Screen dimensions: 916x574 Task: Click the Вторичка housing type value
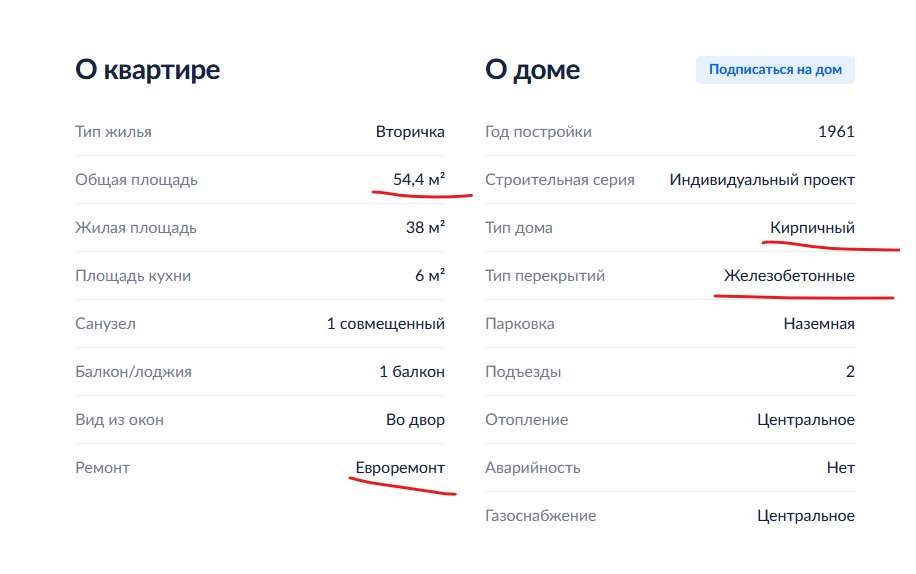pyautogui.click(x=410, y=132)
